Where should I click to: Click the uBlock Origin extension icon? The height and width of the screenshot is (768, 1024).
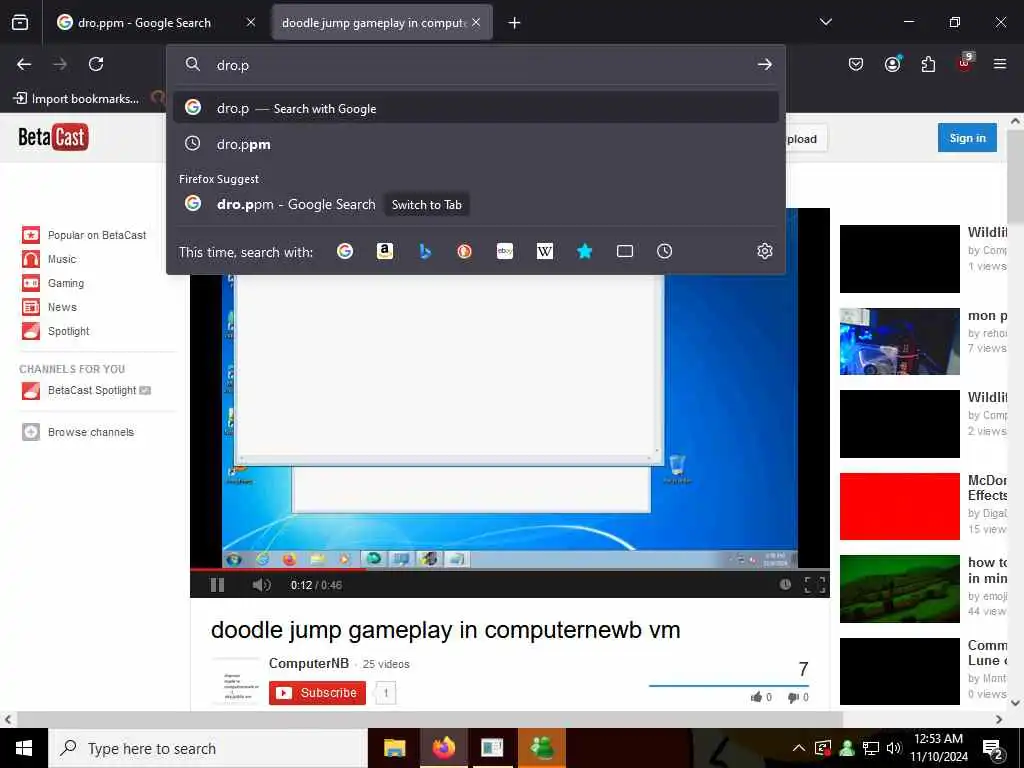coord(965,63)
